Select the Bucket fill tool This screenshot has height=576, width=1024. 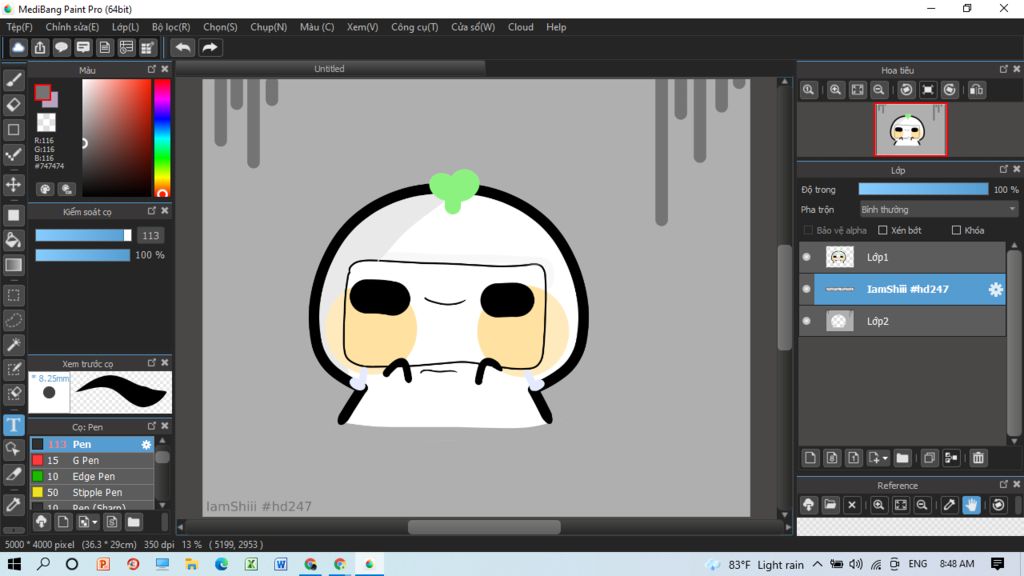[13, 240]
